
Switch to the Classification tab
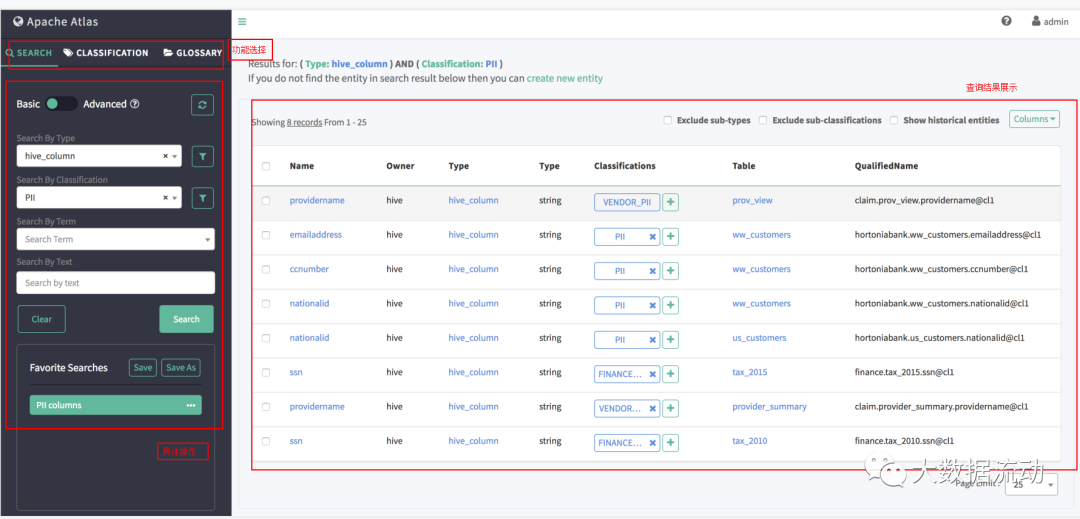(106, 53)
